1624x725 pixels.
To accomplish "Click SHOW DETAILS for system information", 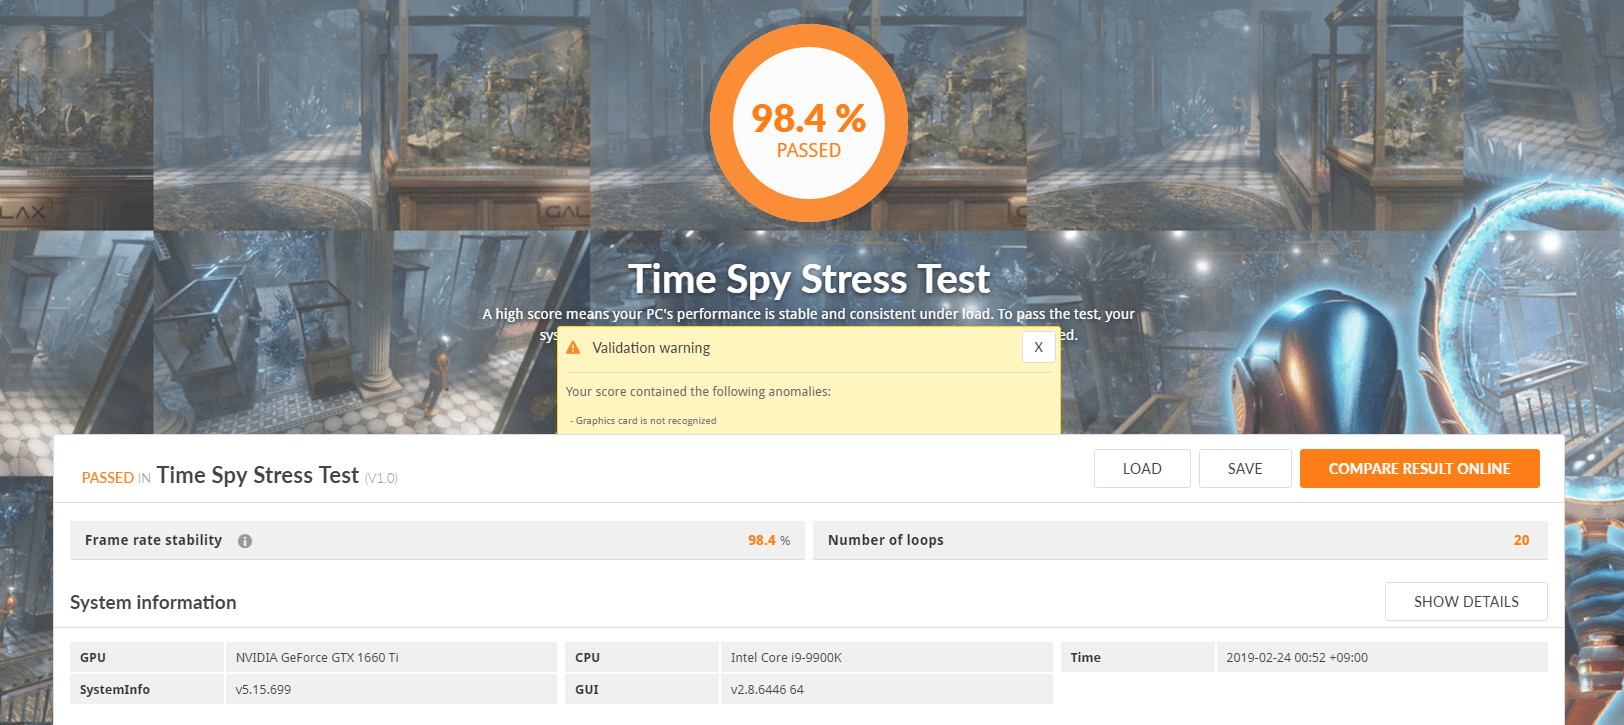I will 1466,601.
